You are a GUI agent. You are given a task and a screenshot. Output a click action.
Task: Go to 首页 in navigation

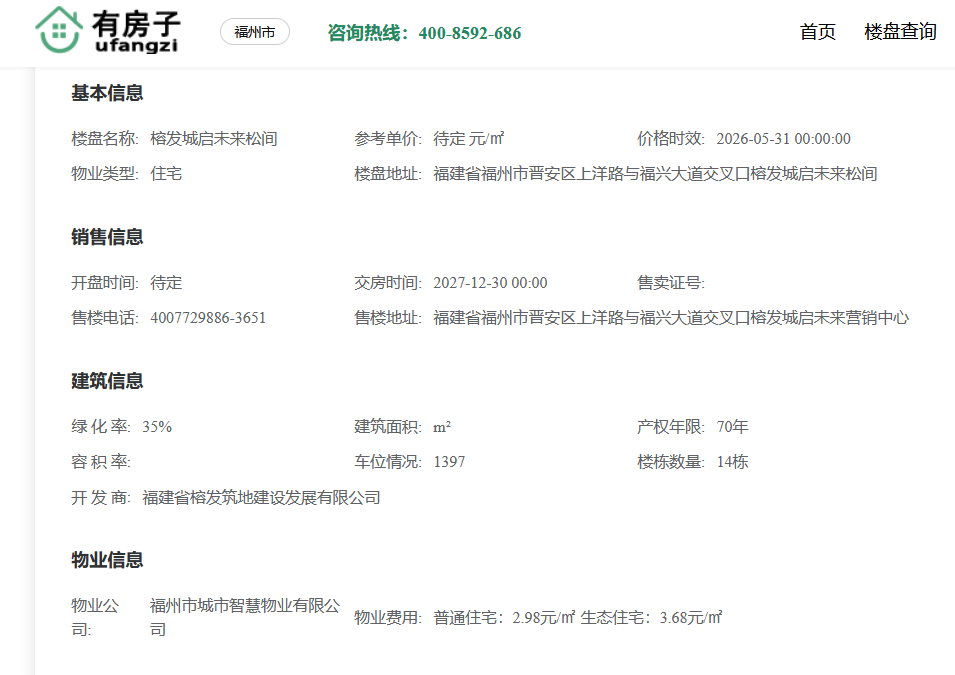817,32
